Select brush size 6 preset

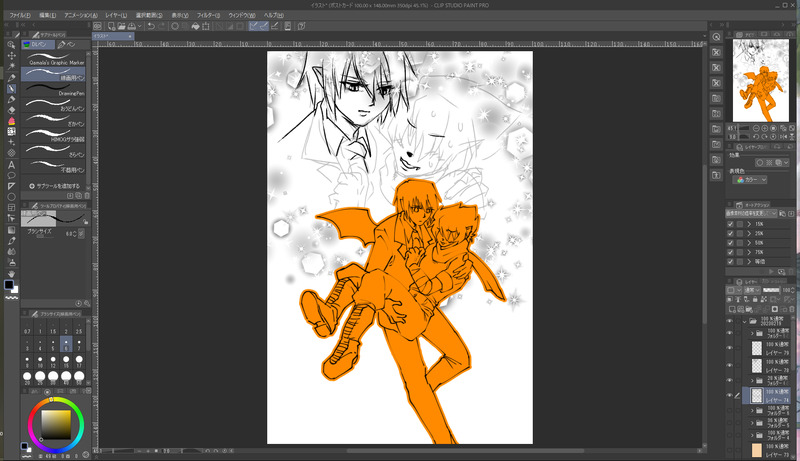point(66,344)
